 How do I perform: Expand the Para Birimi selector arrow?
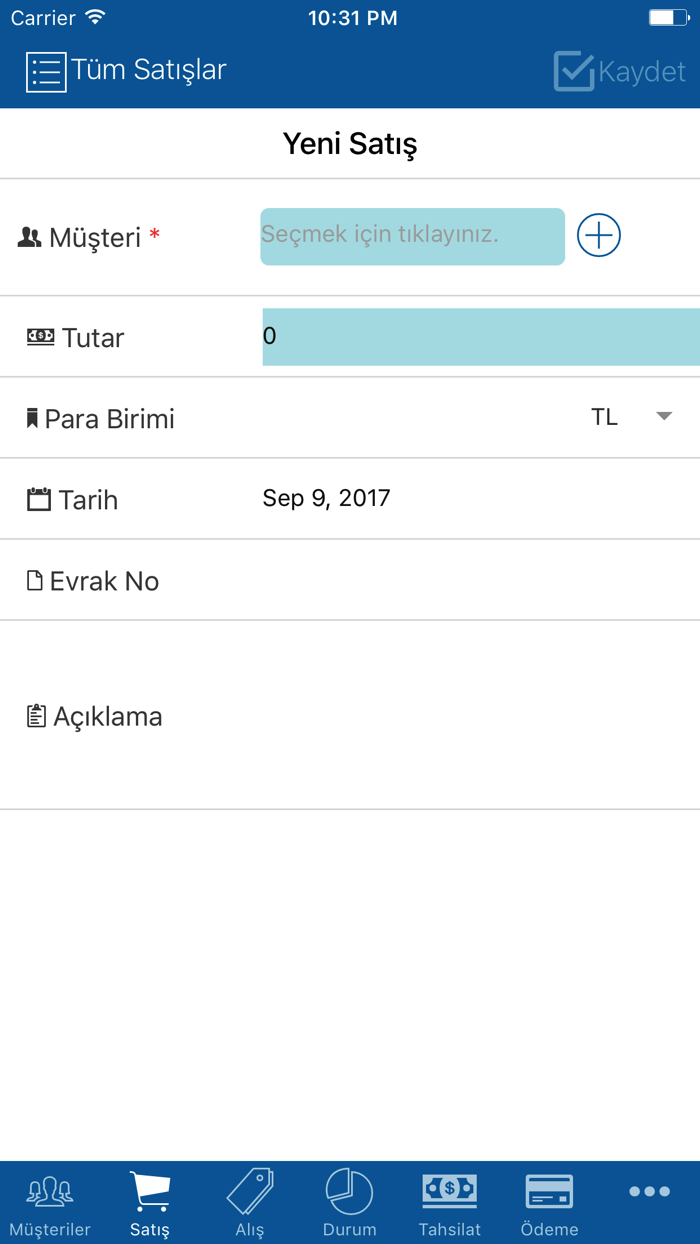pos(662,419)
